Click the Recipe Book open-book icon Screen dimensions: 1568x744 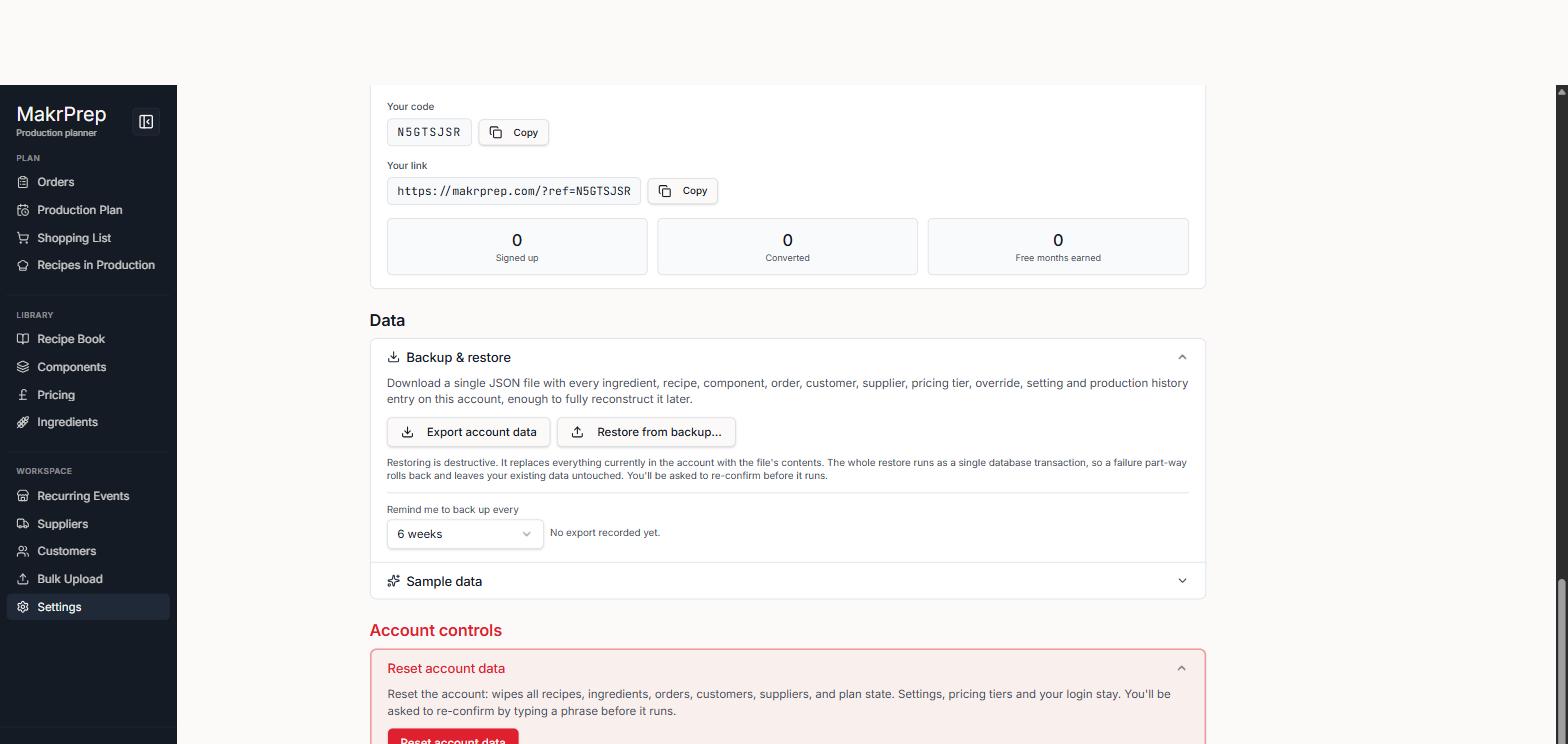coord(23,339)
